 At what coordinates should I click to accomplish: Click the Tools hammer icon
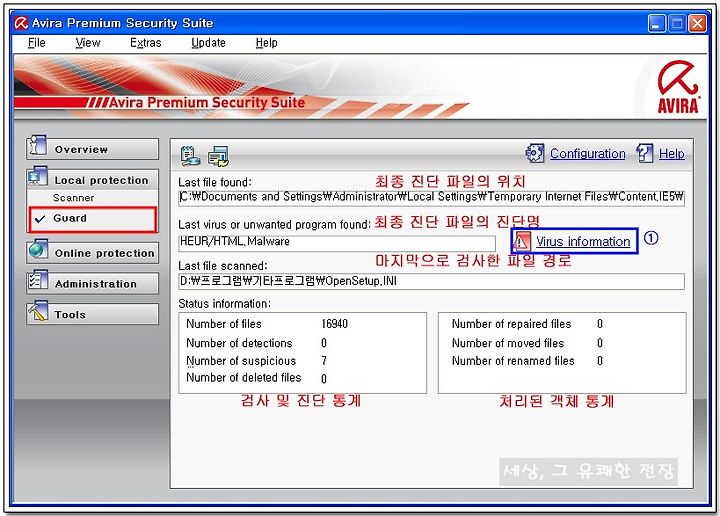(x=37, y=311)
